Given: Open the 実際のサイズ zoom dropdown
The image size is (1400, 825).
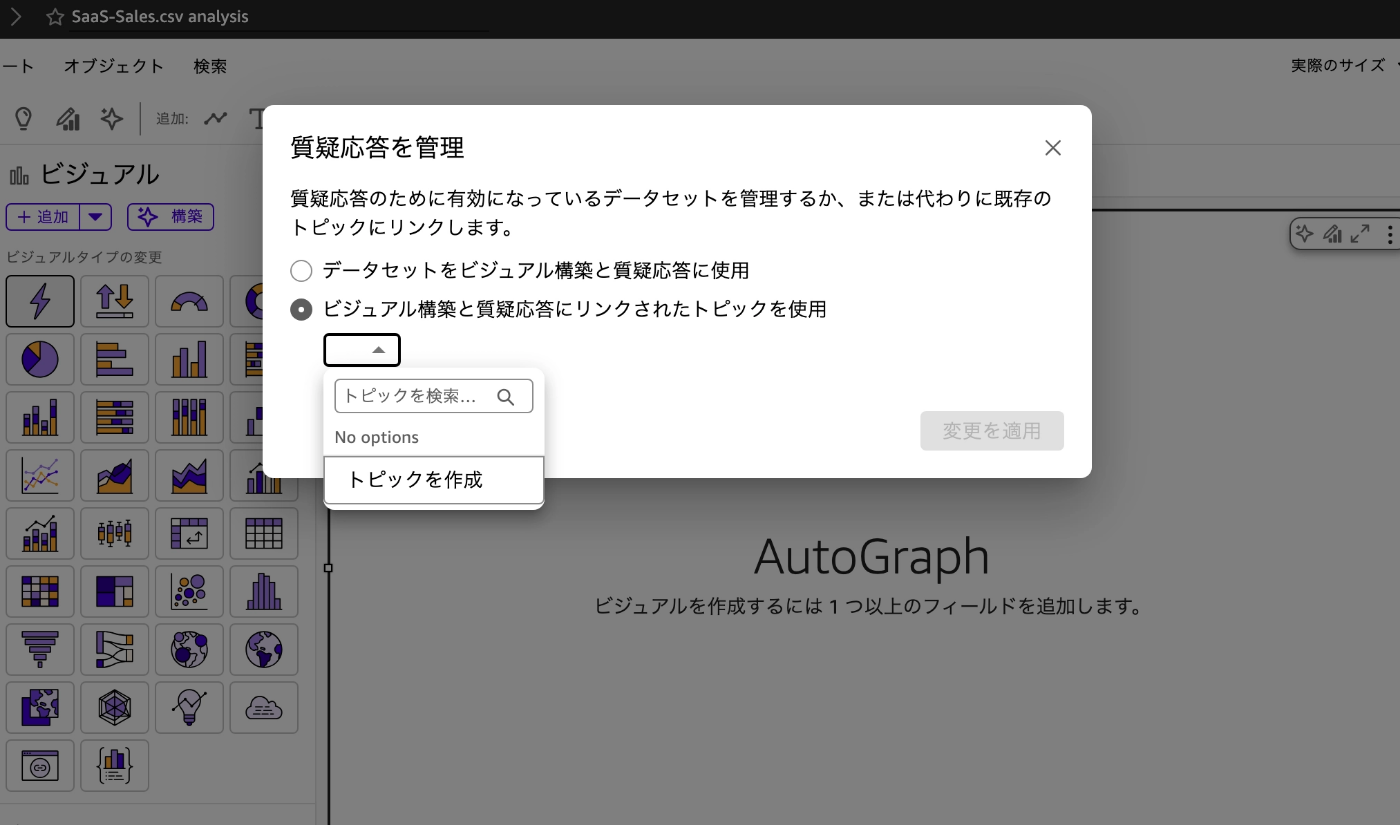Looking at the screenshot, I should coord(1343,66).
